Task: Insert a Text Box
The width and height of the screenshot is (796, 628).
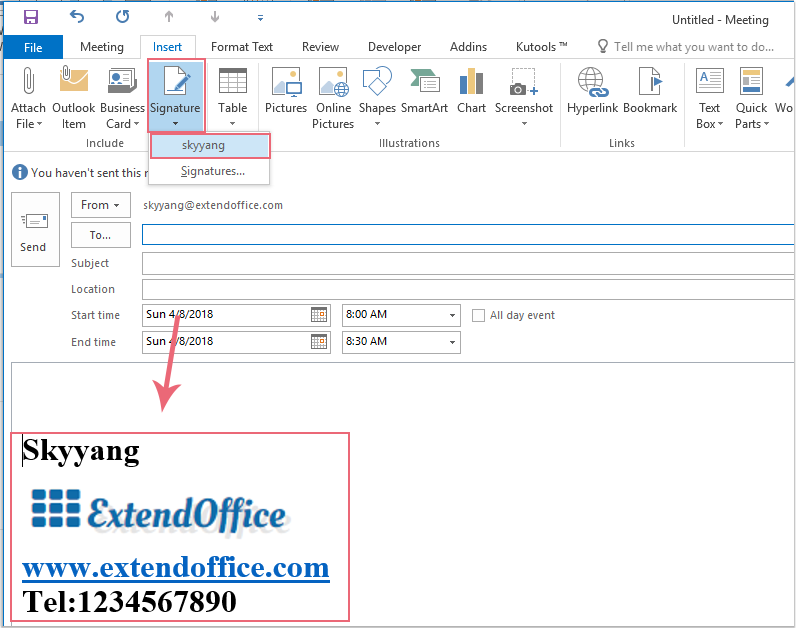Action: pos(709,97)
